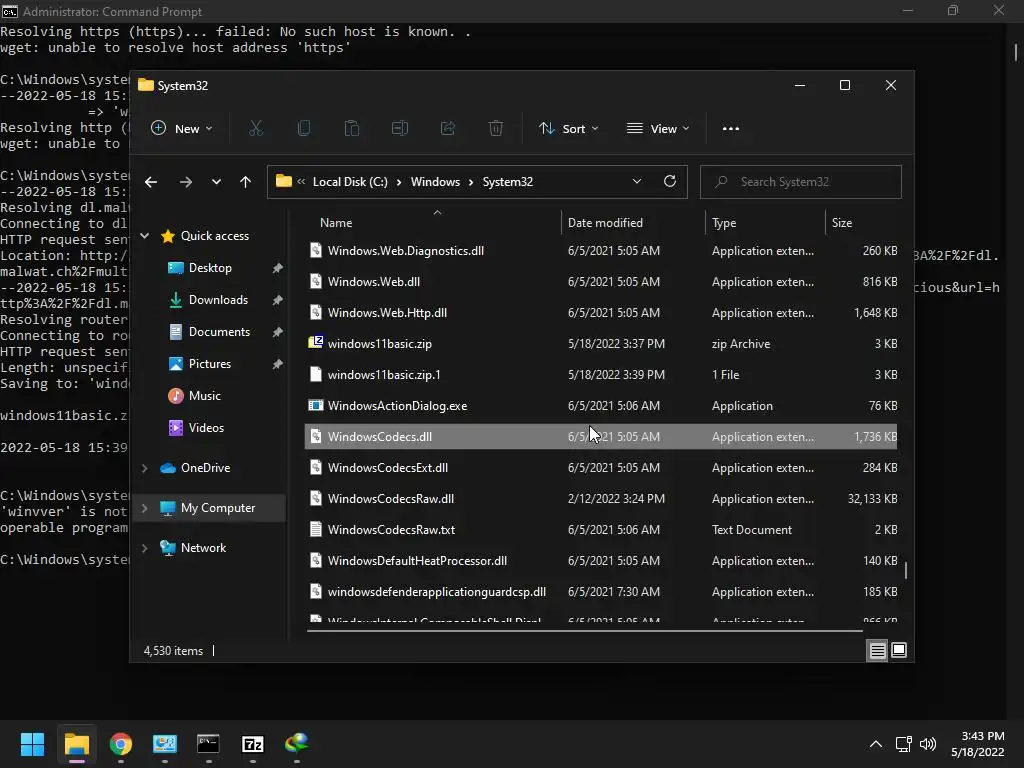Go up one folder level arrow
1024x768 pixels.
245,182
